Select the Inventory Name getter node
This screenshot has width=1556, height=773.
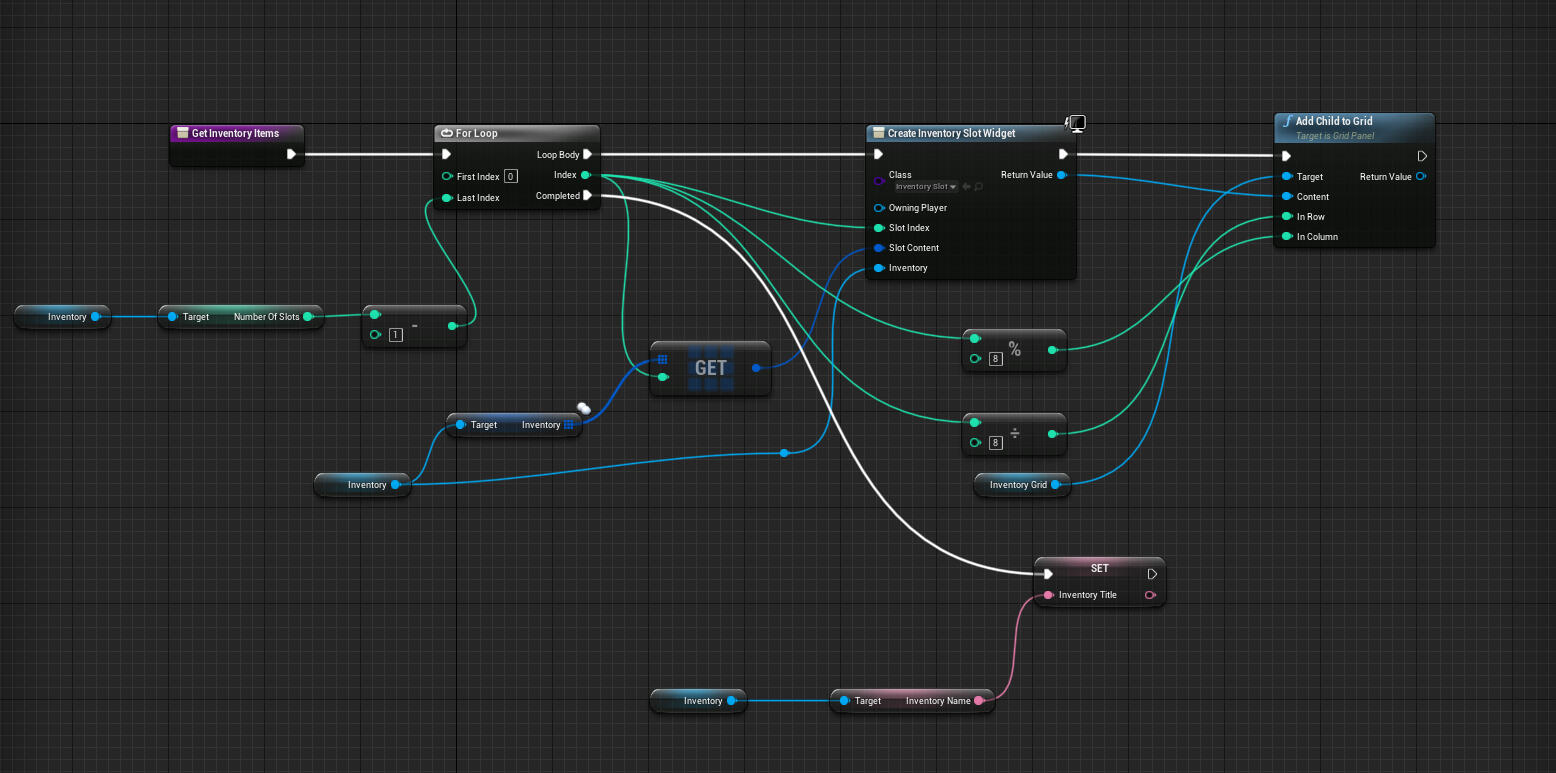(911, 700)
